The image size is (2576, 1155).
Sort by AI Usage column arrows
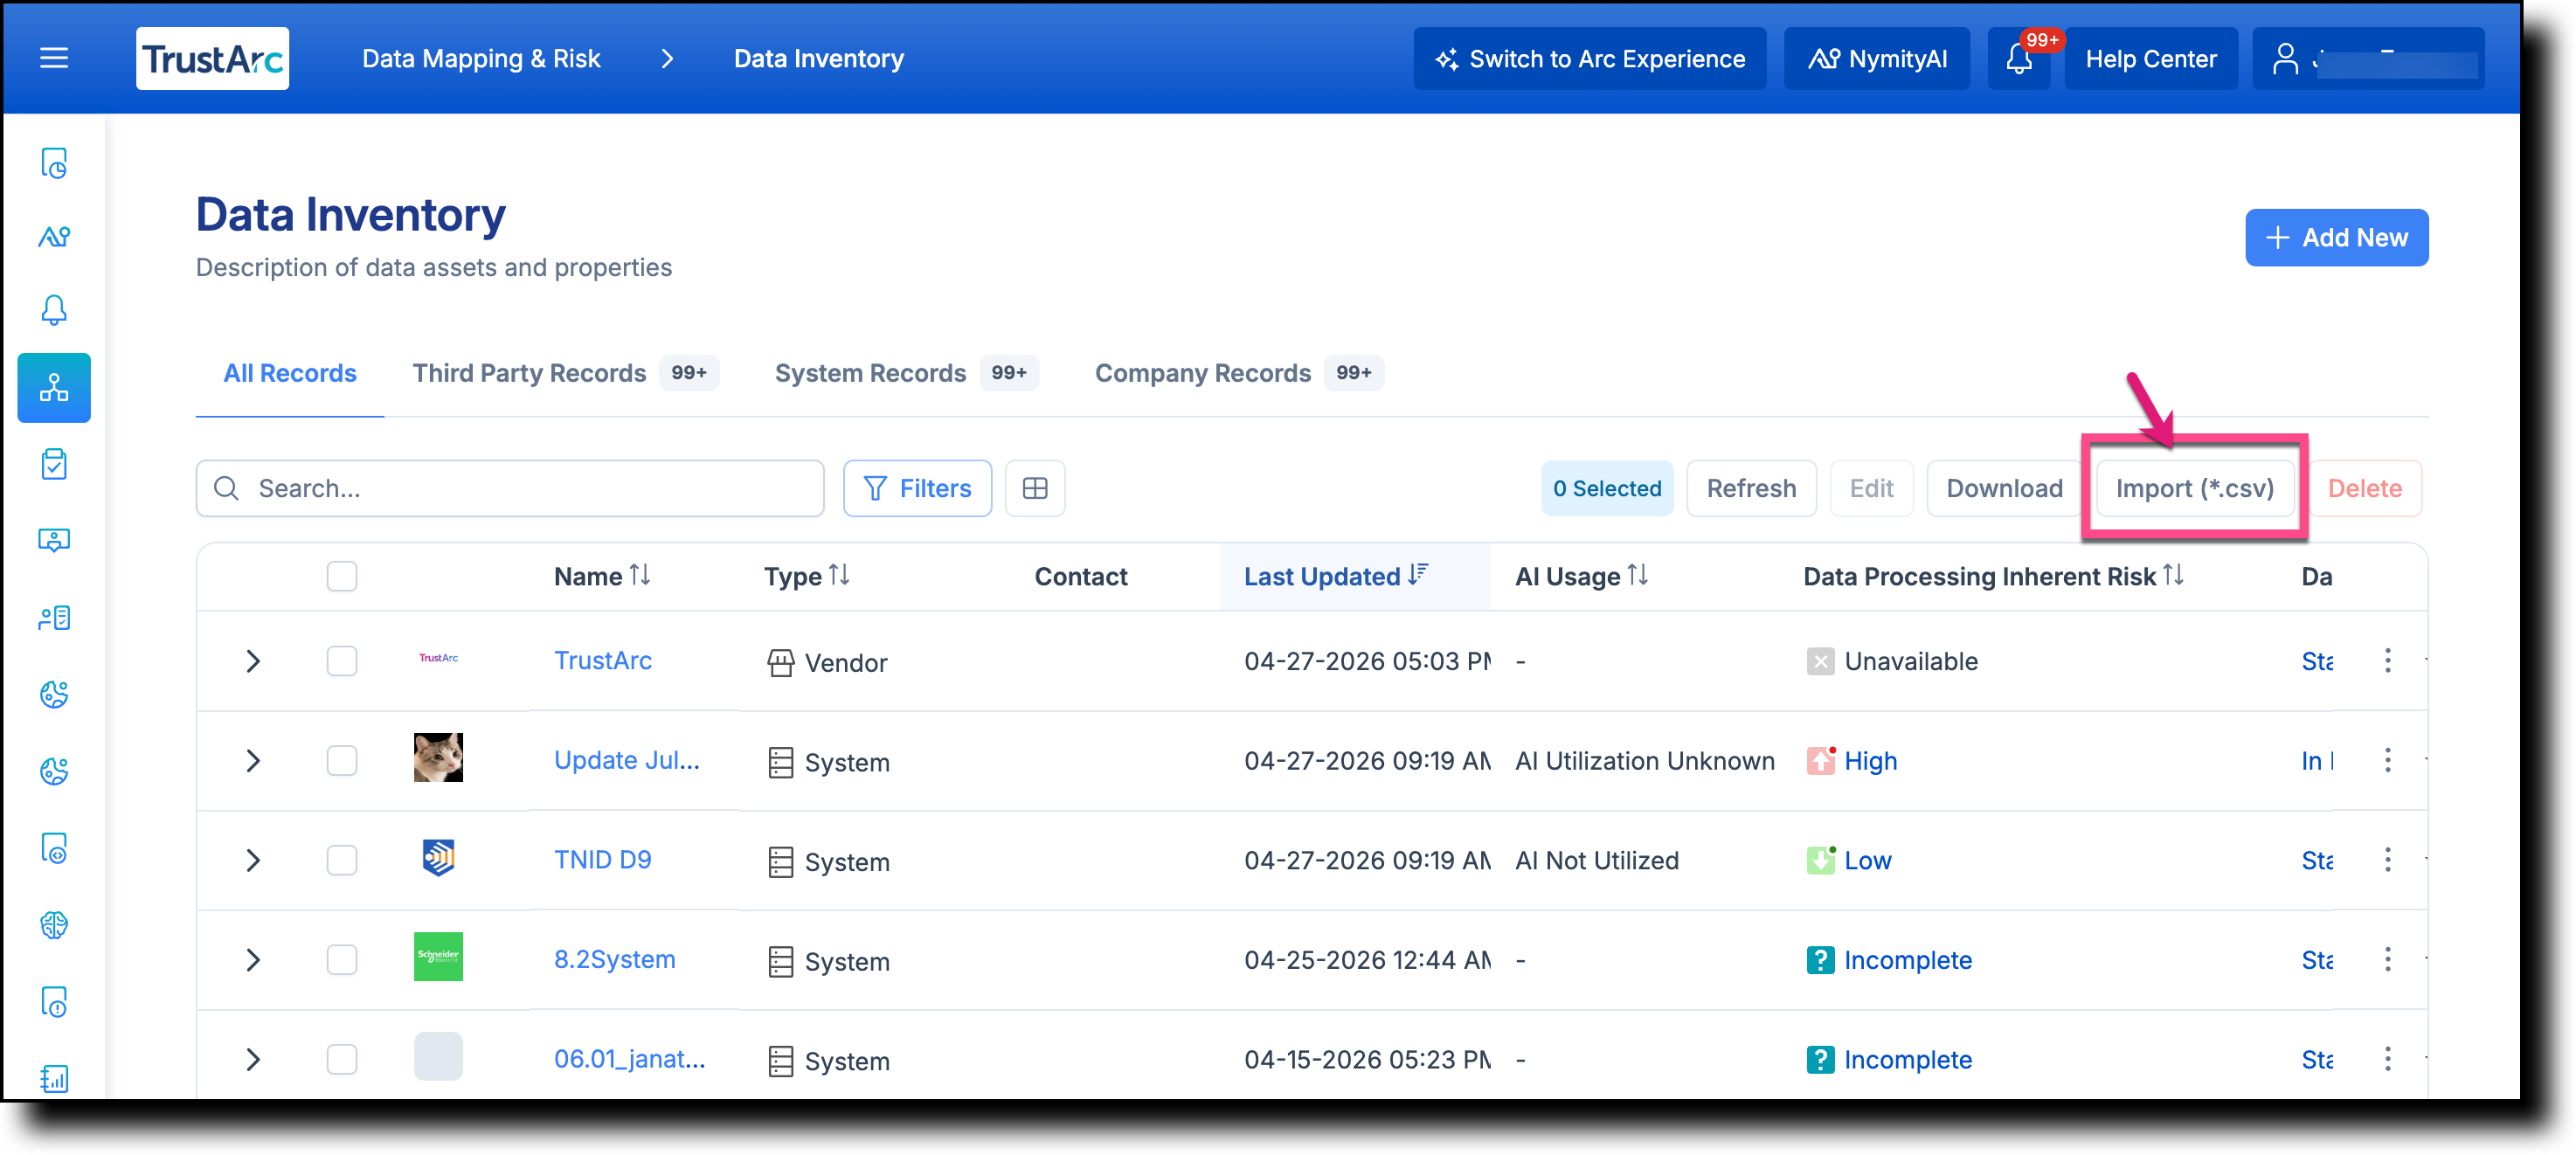(1638, 576)
